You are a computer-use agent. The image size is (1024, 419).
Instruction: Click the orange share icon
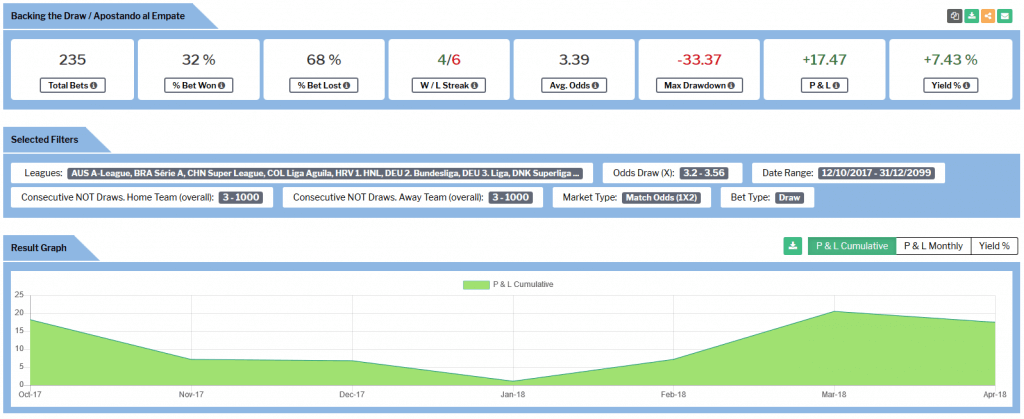988,16
